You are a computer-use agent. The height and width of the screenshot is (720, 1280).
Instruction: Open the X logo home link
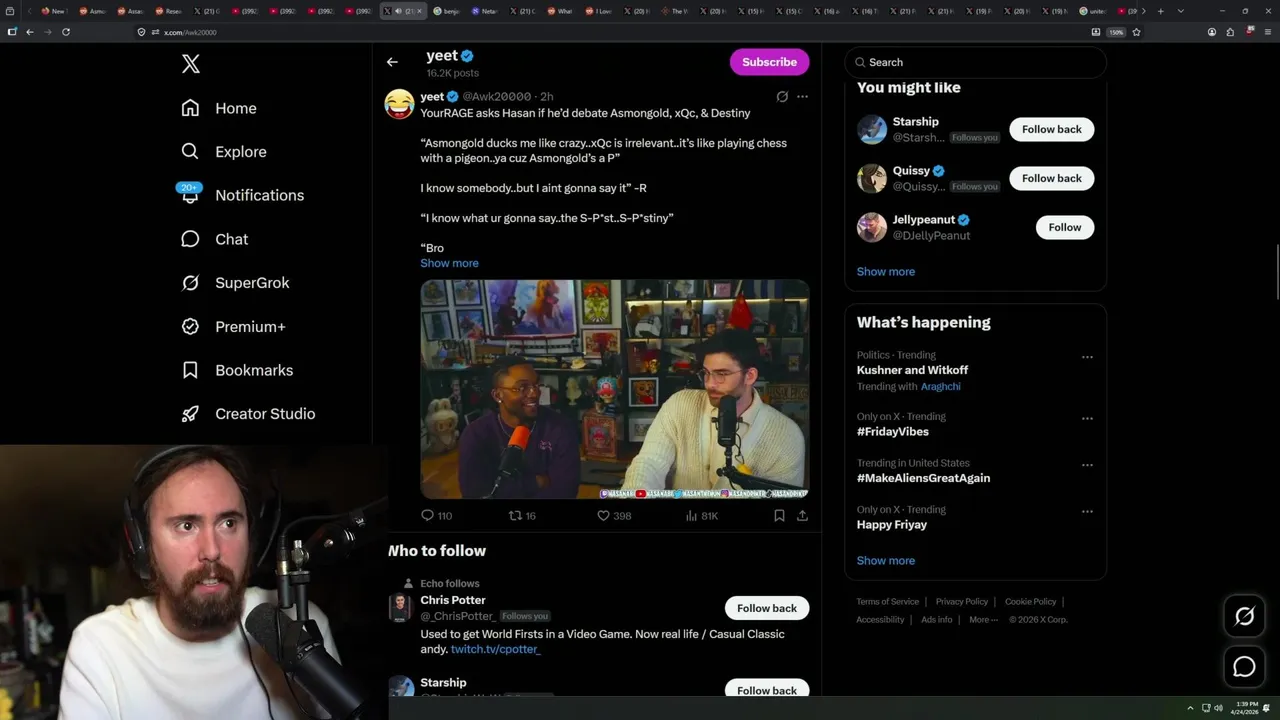[x=191, y=64]
